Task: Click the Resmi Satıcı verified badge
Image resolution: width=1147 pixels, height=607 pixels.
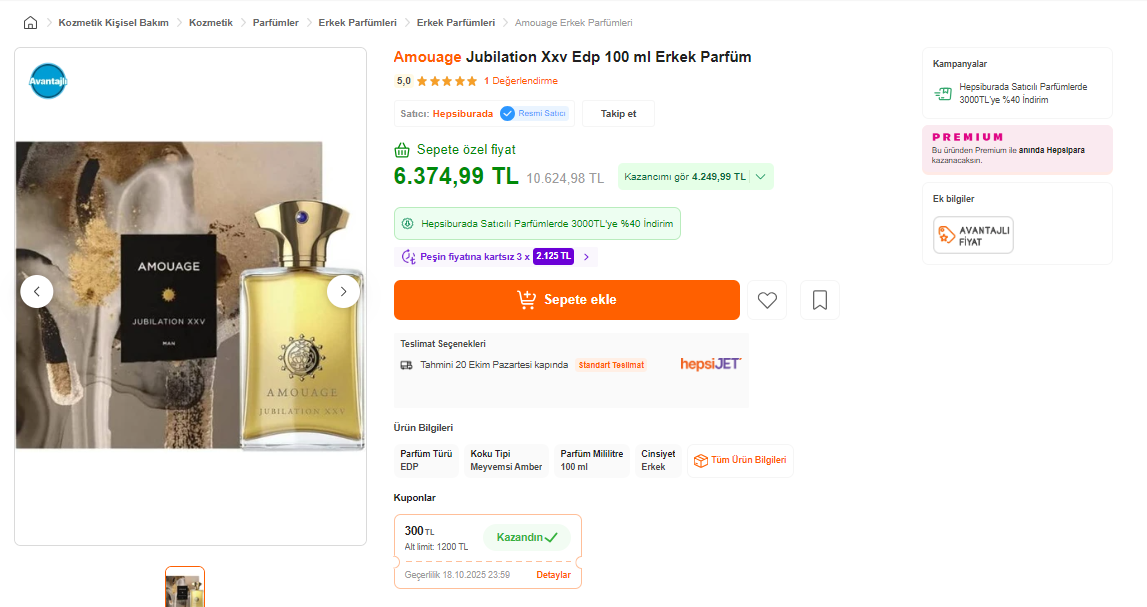Action: pyautogui.click(x=534, y=114)
